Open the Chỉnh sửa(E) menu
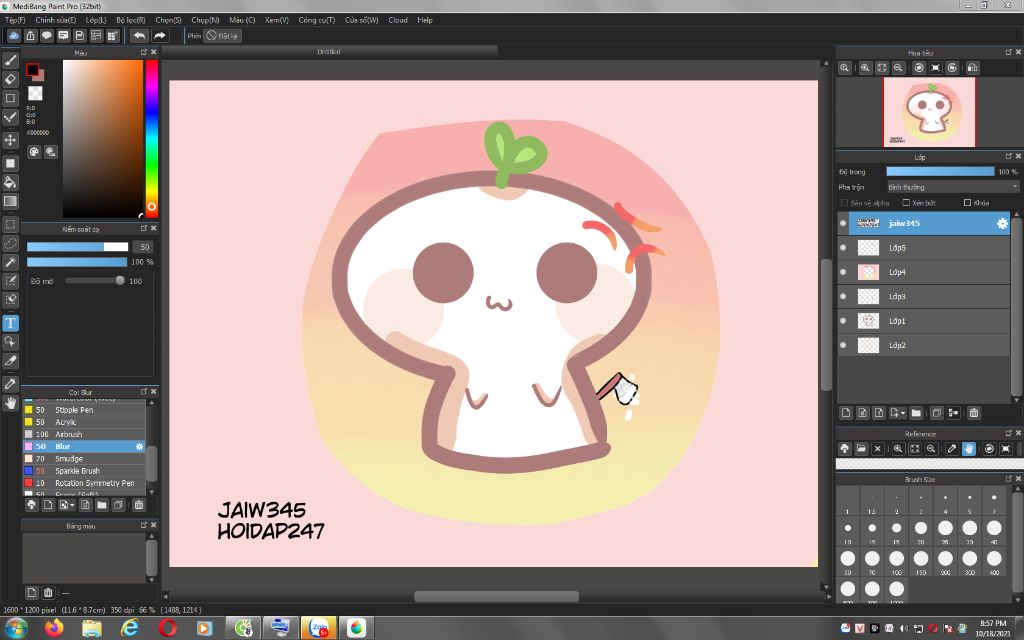This screenshot has width=1024, height=640. [56, 20]
